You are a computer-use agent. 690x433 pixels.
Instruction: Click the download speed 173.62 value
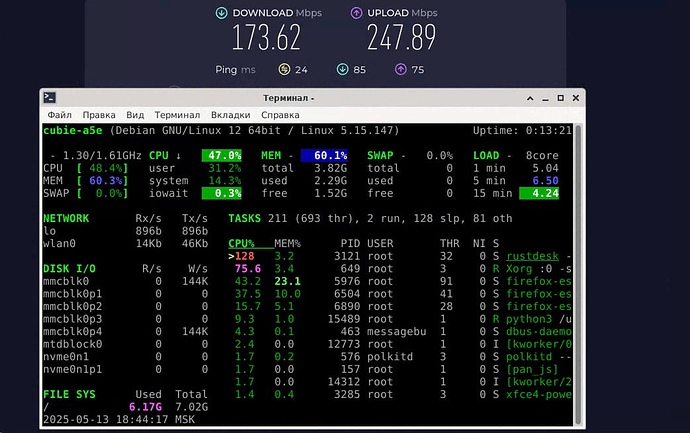coord(266,37)
